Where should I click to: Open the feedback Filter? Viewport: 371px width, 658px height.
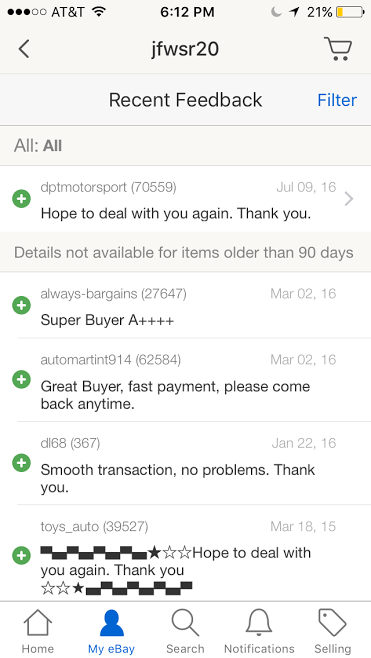337,100
